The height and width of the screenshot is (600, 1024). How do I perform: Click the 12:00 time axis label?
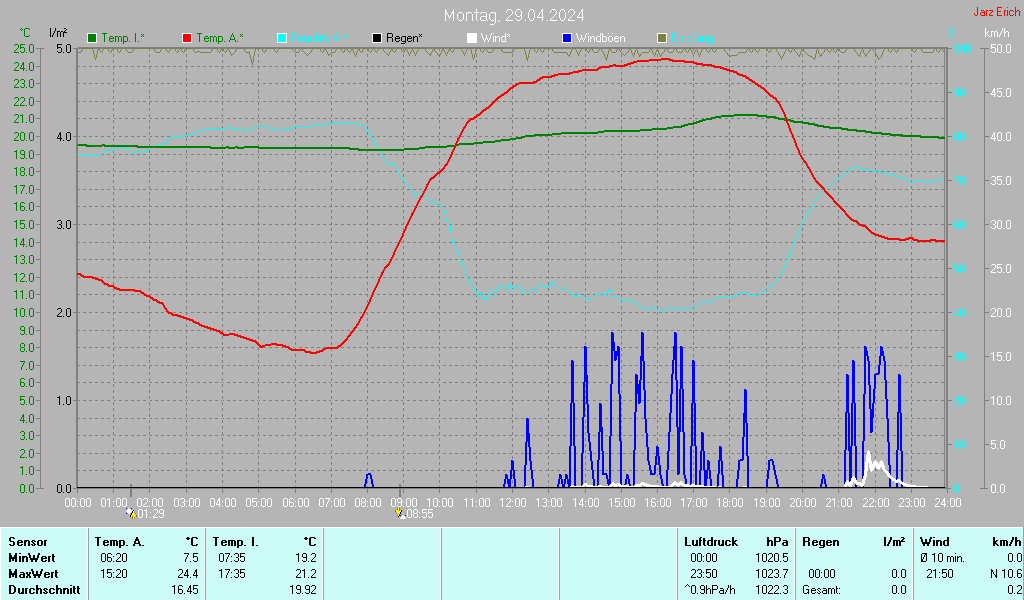click(x=513, y=502)
